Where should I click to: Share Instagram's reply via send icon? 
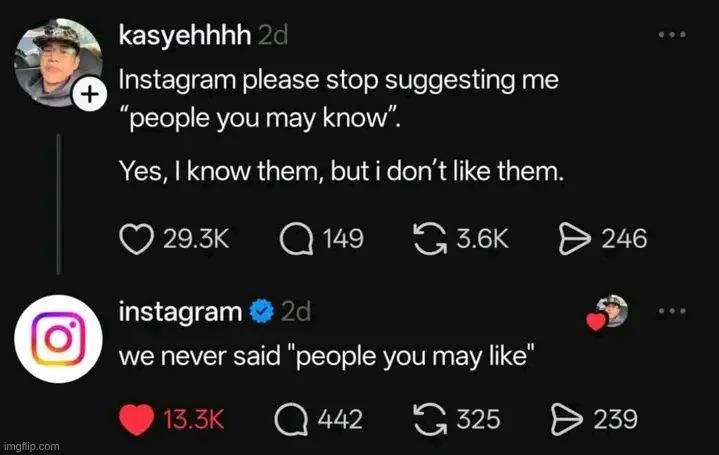point(568,418)
